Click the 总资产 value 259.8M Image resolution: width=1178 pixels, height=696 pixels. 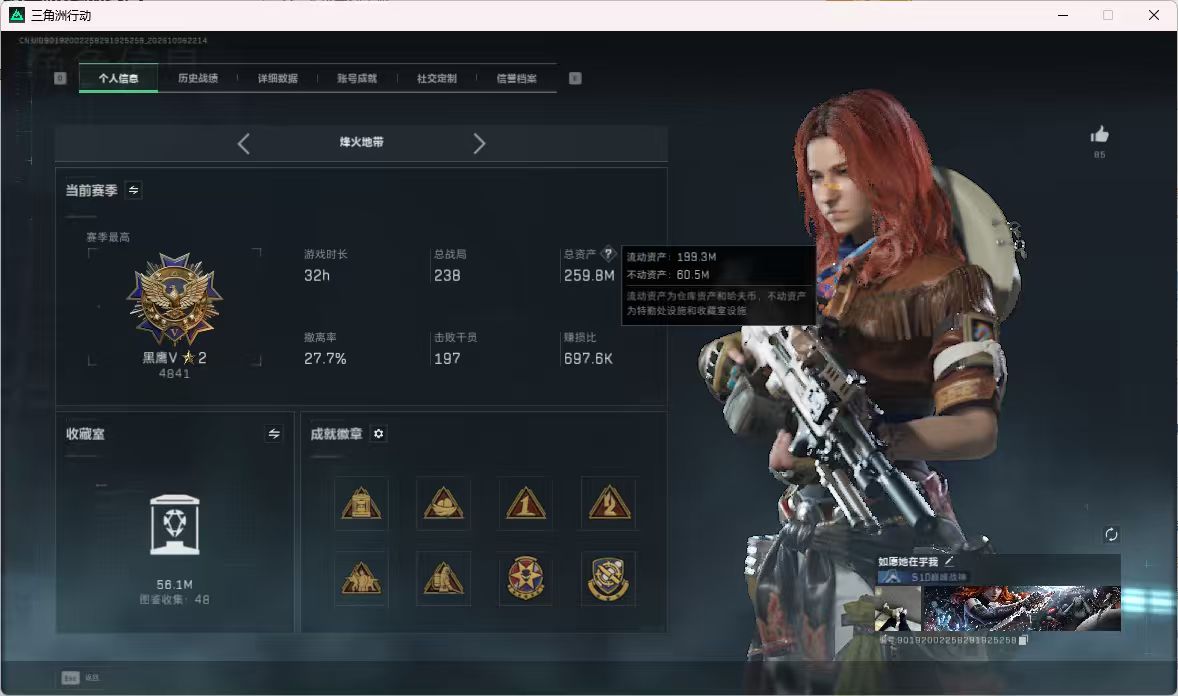(x=589, y=276)
